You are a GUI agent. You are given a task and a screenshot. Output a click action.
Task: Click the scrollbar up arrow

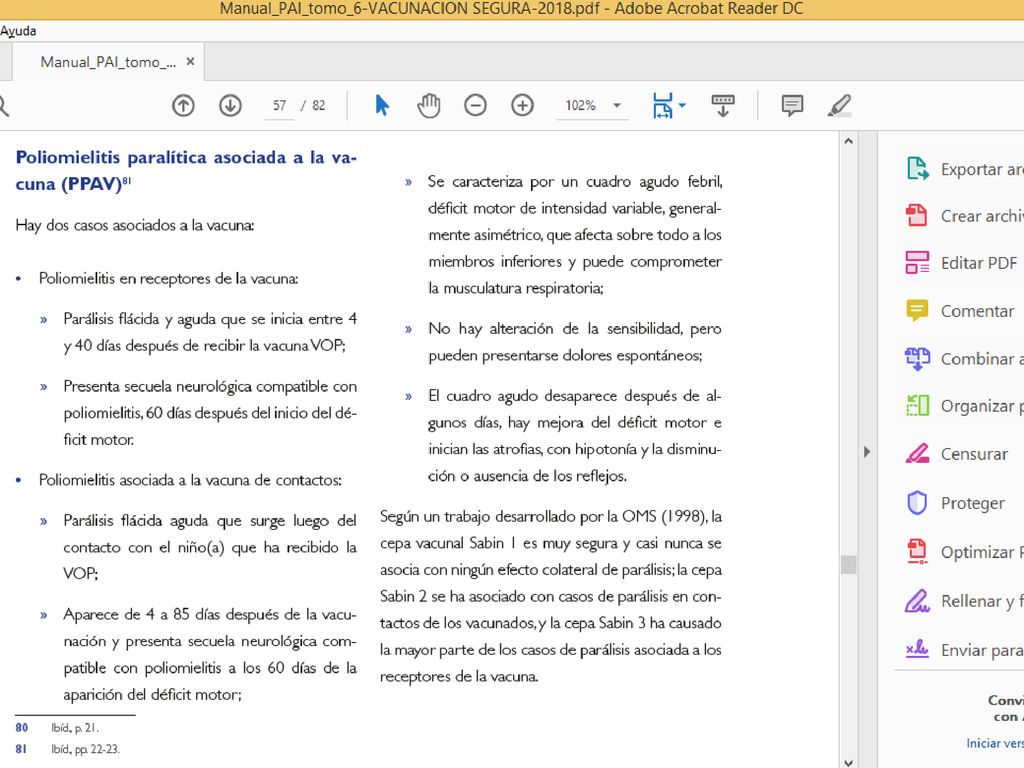848,140
